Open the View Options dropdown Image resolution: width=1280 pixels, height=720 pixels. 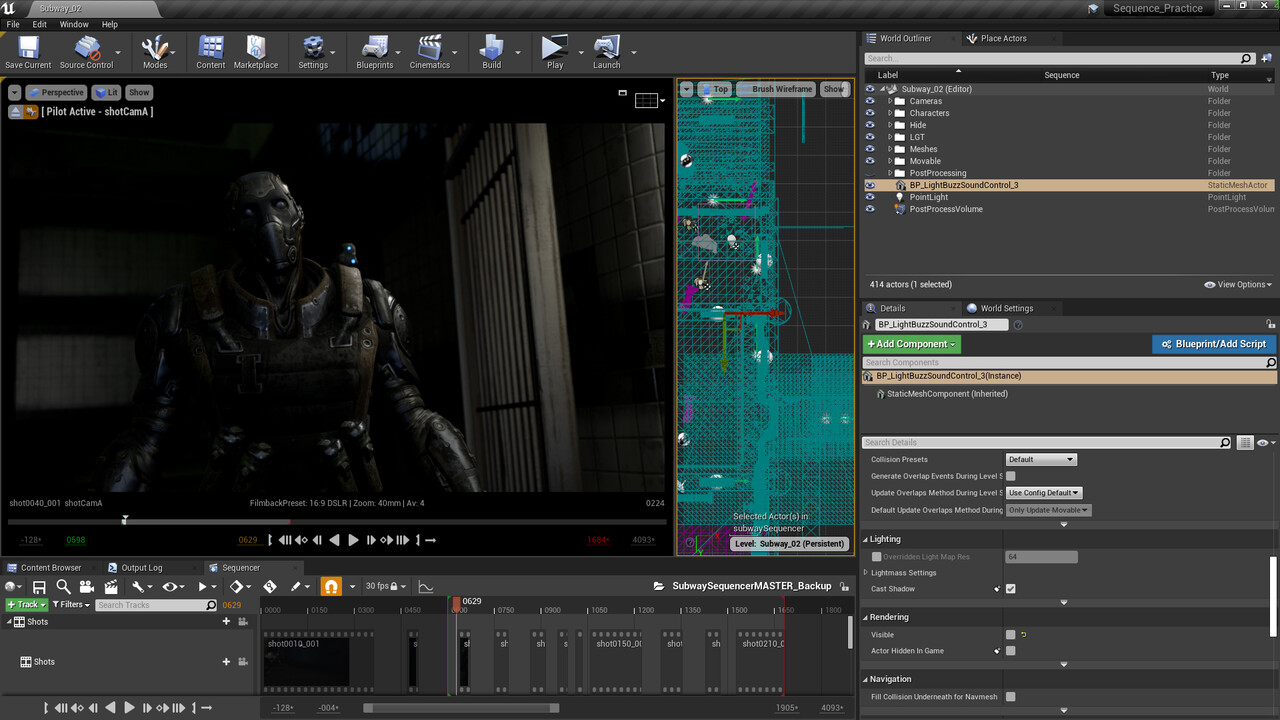(1238, 285)
